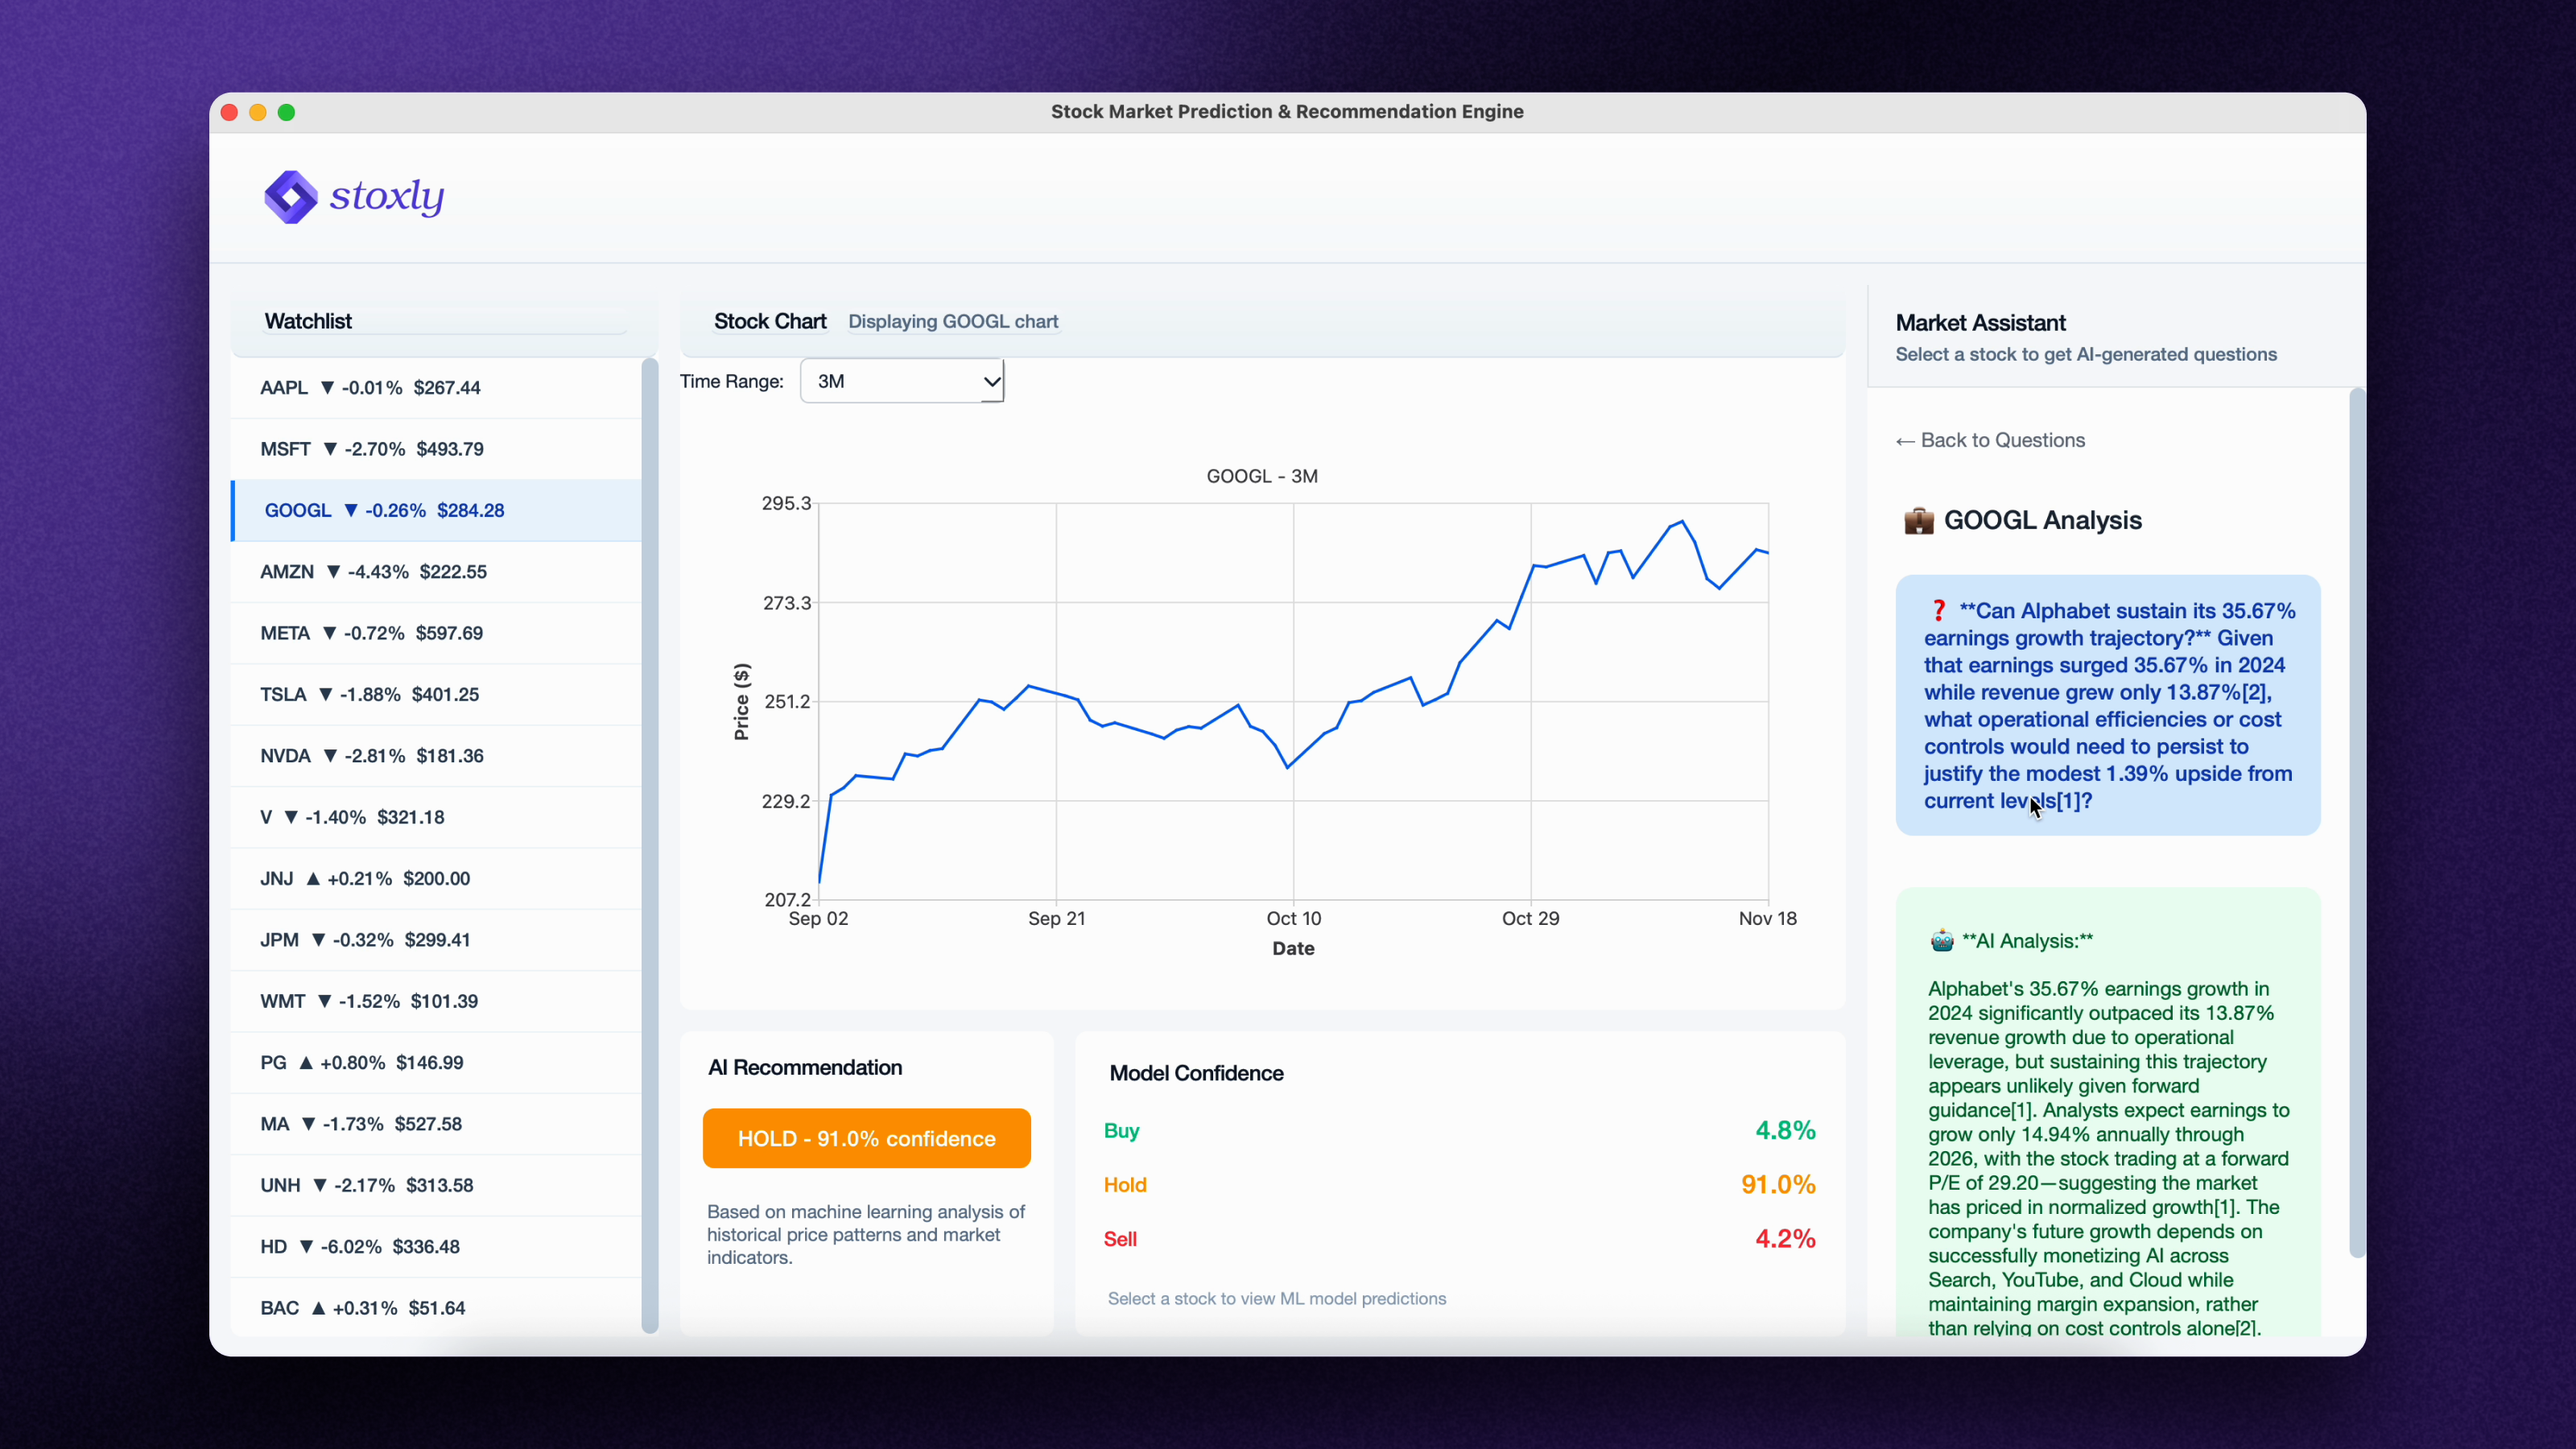Open META stock from watchlist
This screenshot has width=2576, height=1449.
coord(436,633)
